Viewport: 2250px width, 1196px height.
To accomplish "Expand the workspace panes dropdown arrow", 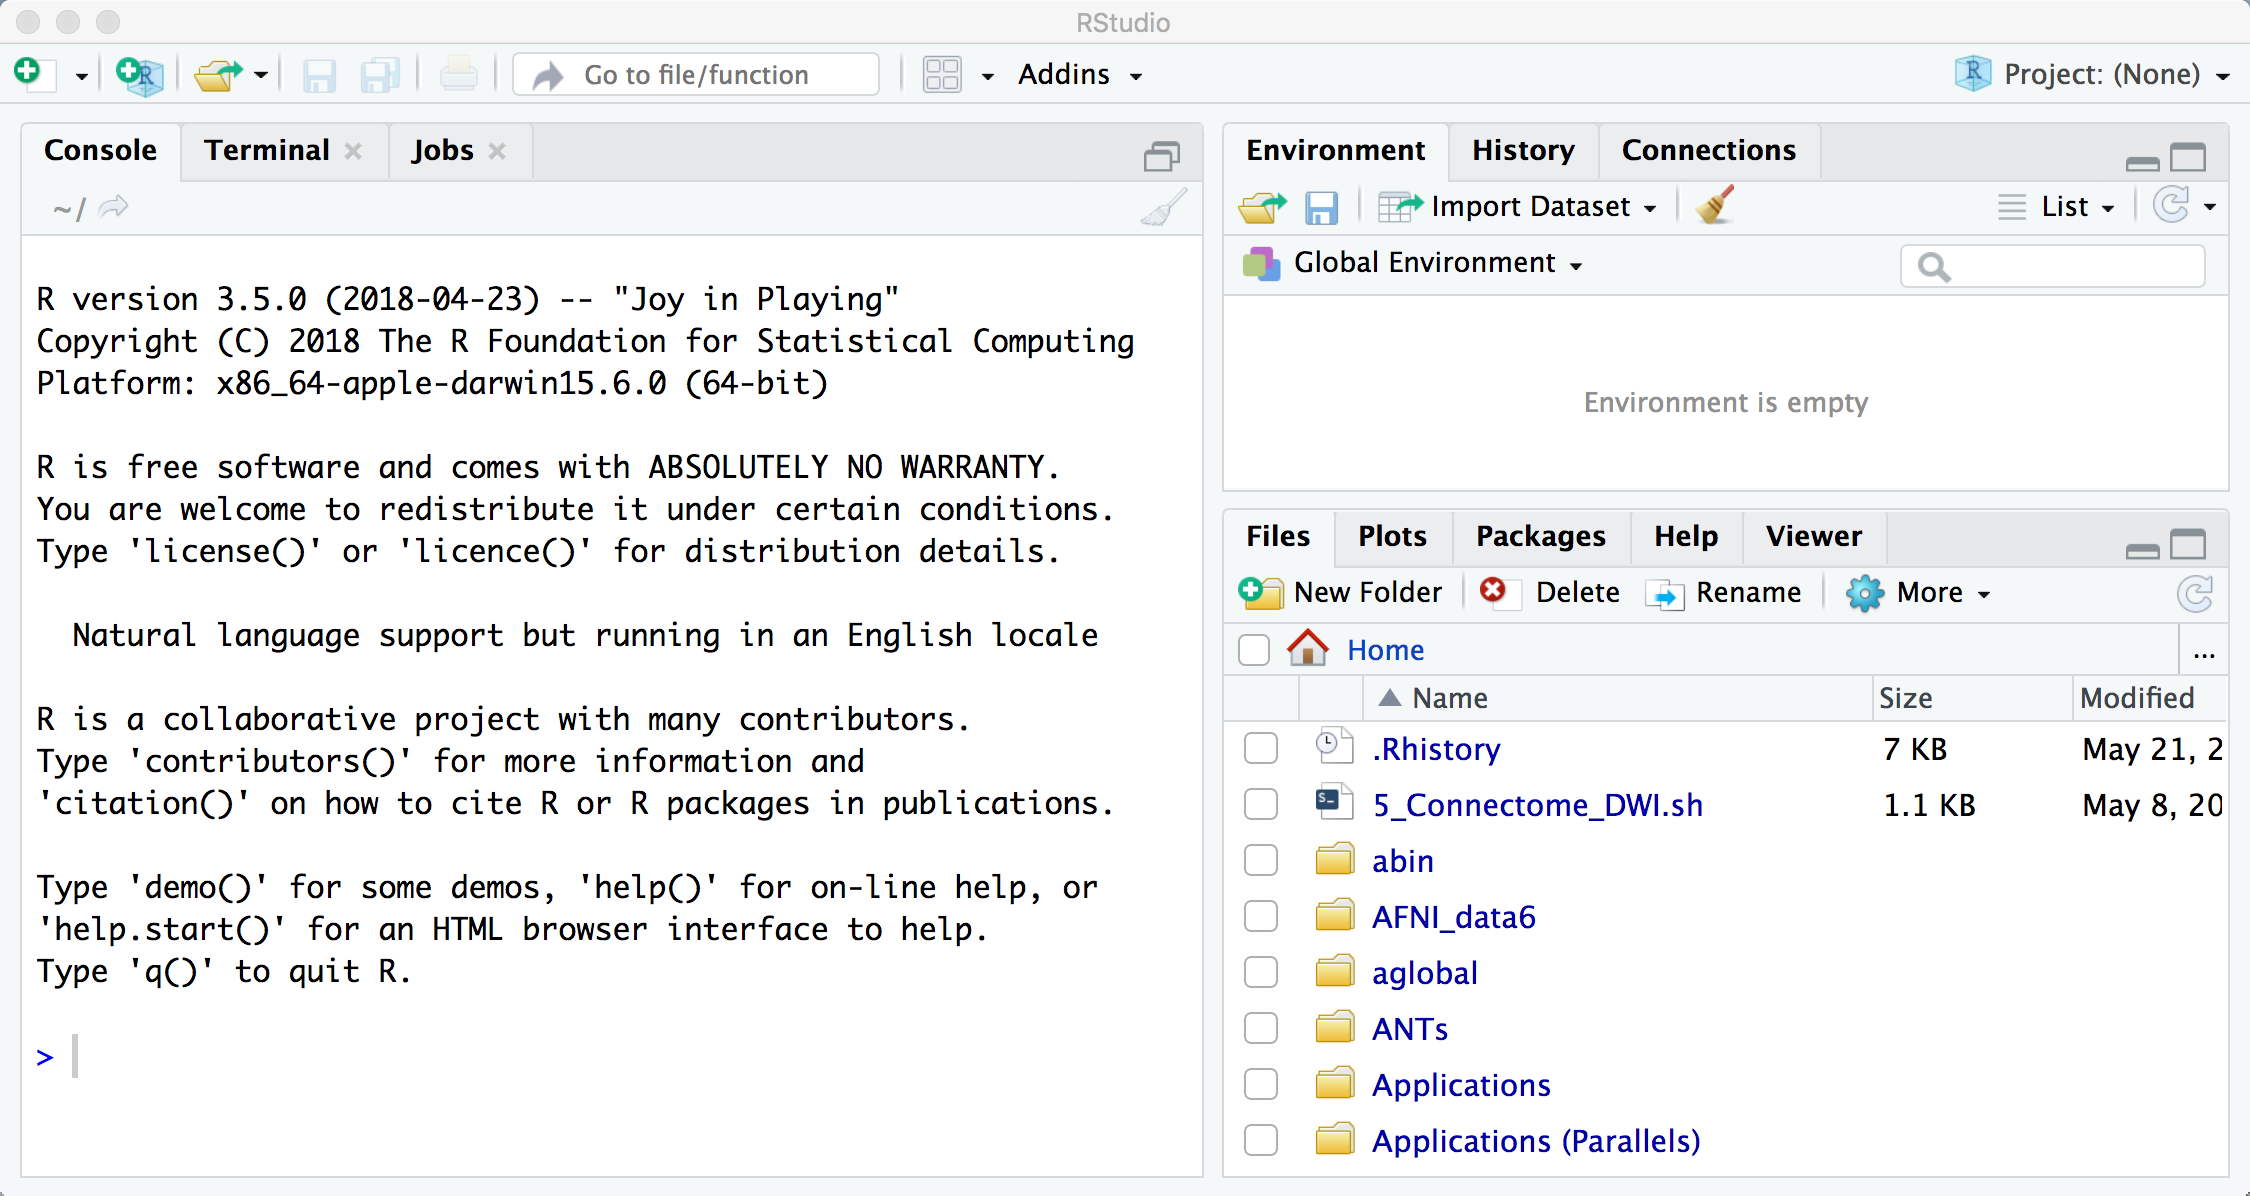I will (x=988, y=76).
